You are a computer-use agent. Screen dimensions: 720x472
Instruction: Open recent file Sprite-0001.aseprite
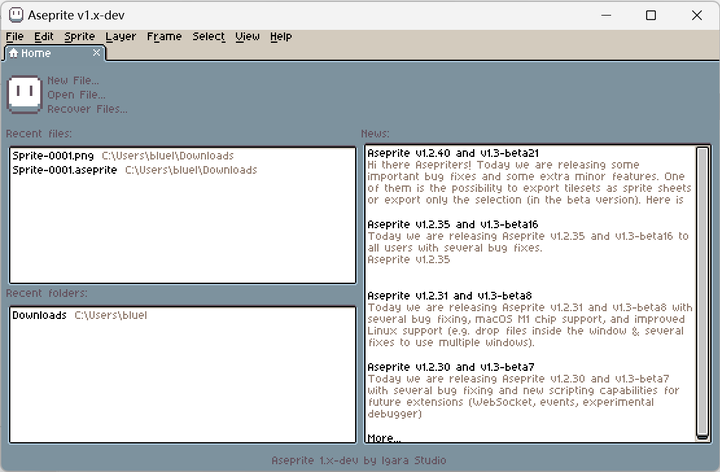64,170
